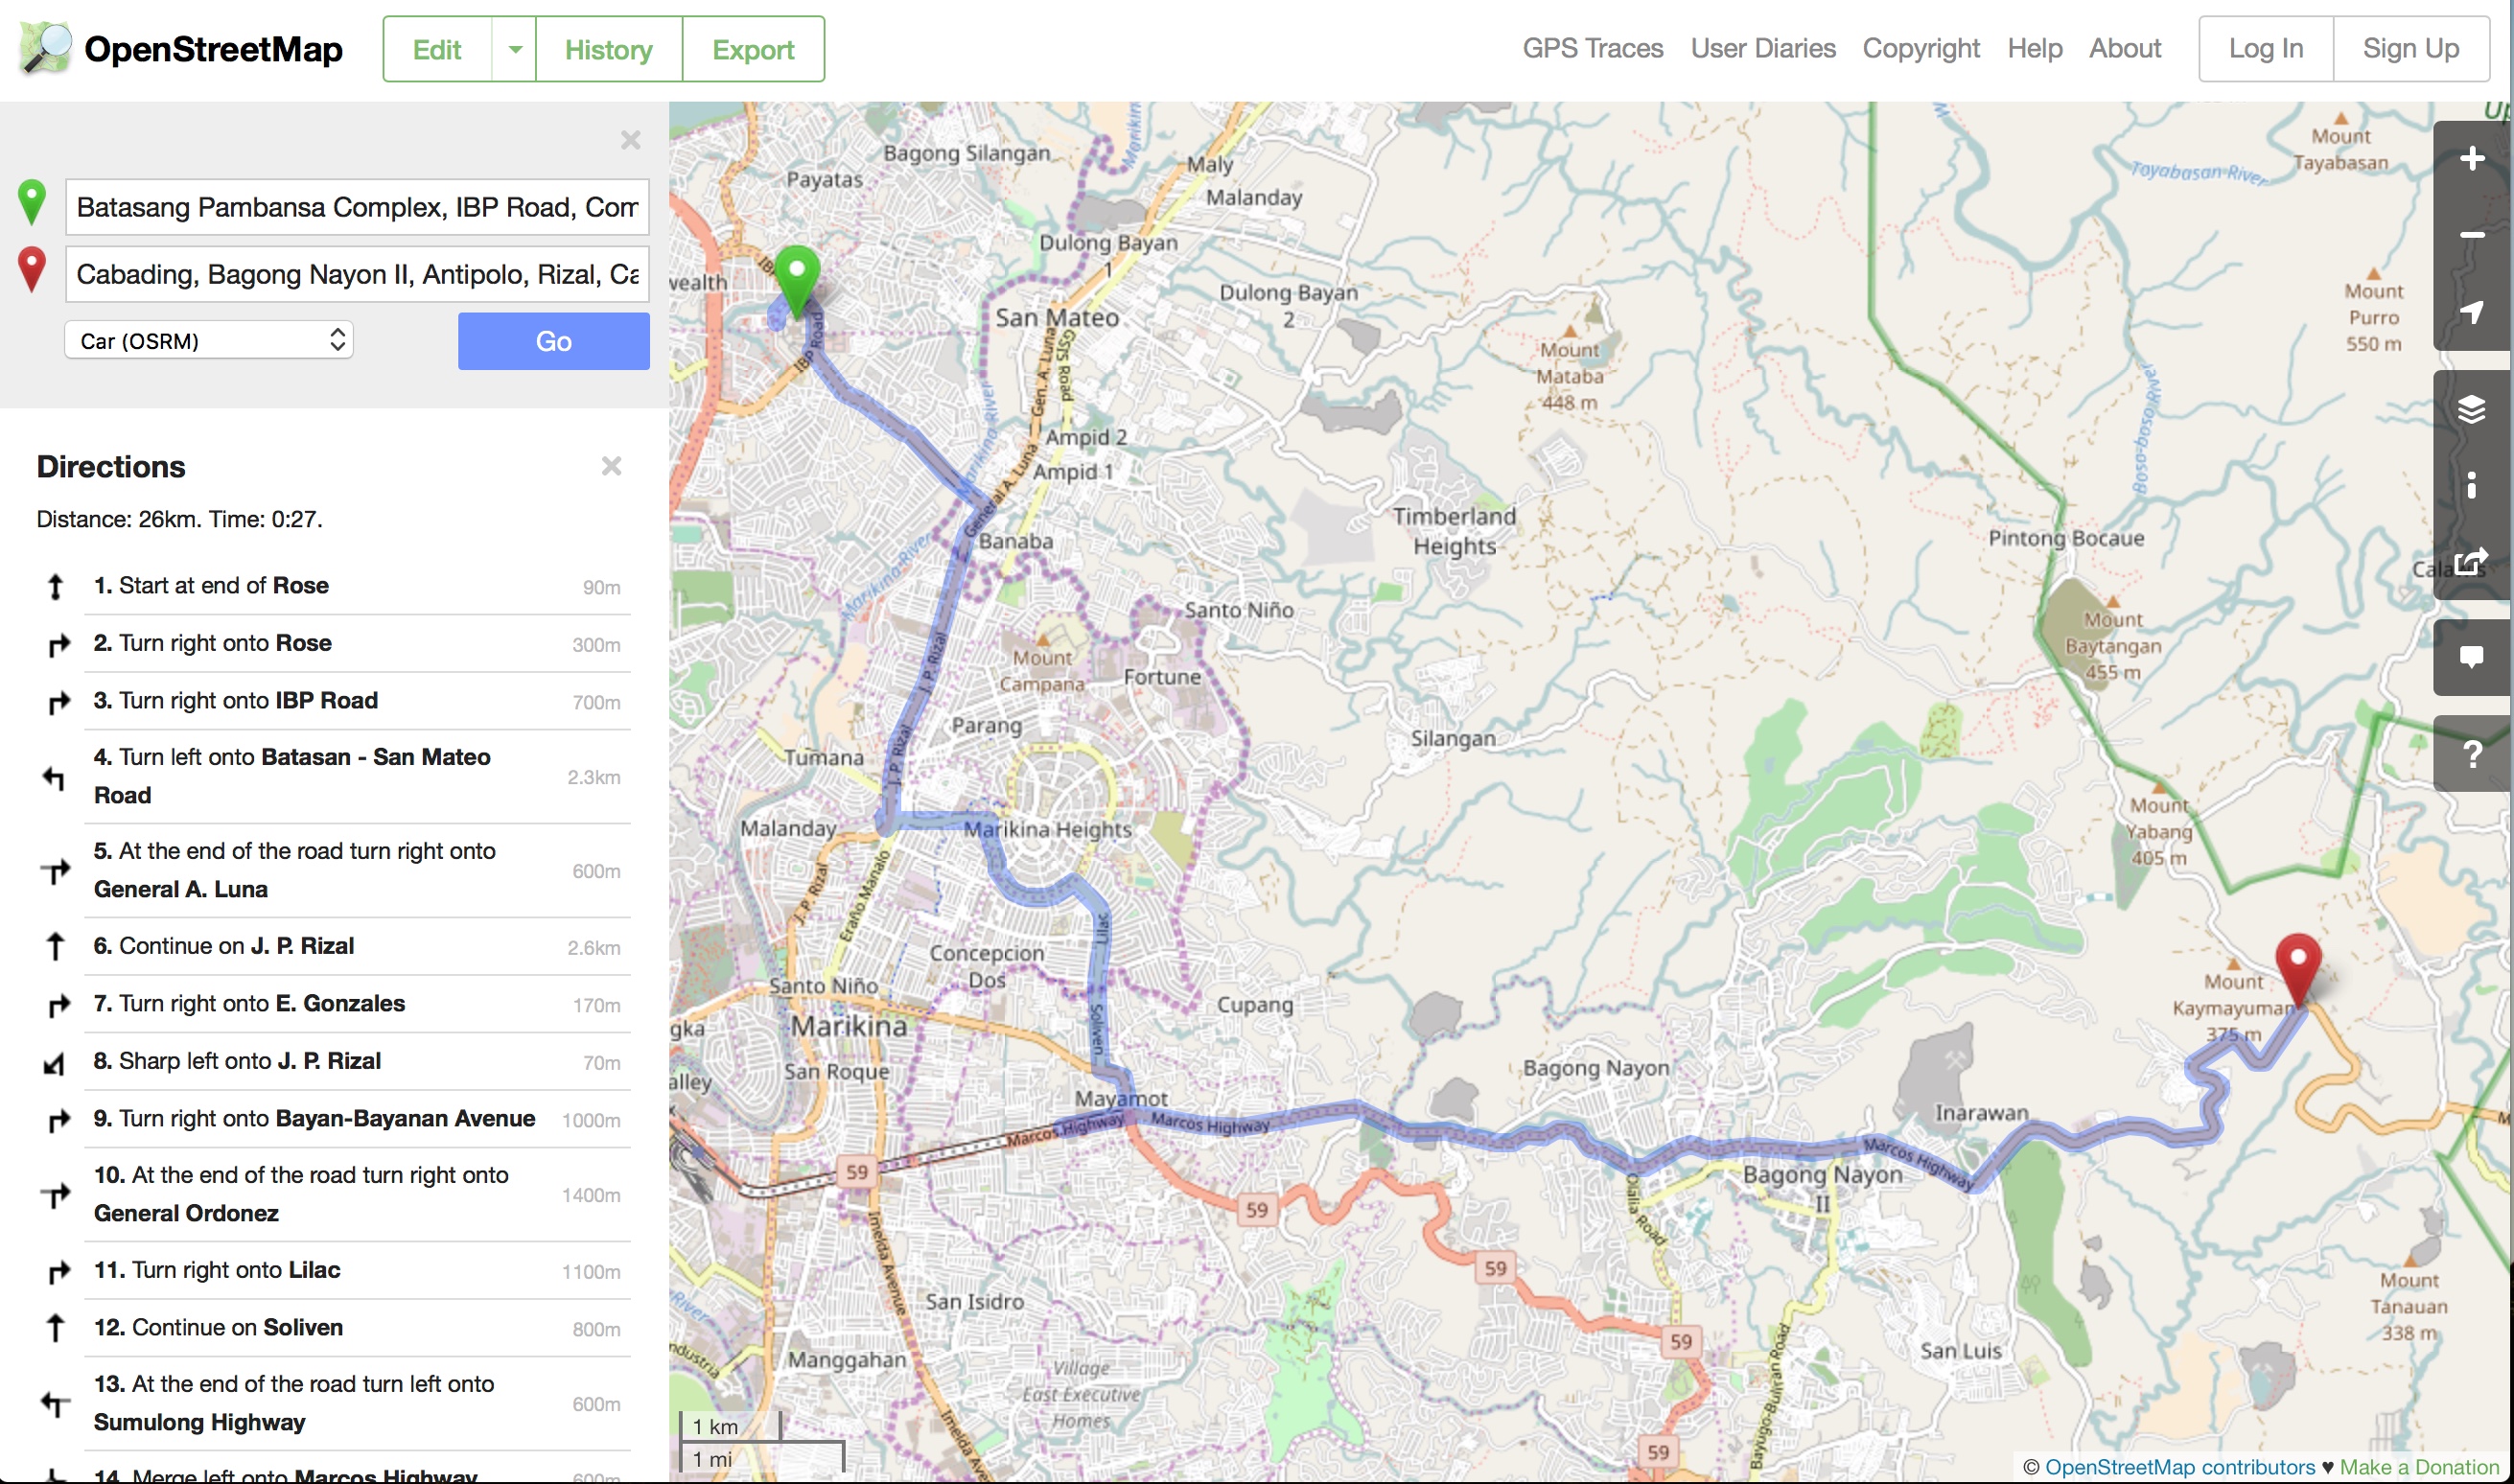Click the OpenStreetMap magnifier logo

tap(45, 47)
